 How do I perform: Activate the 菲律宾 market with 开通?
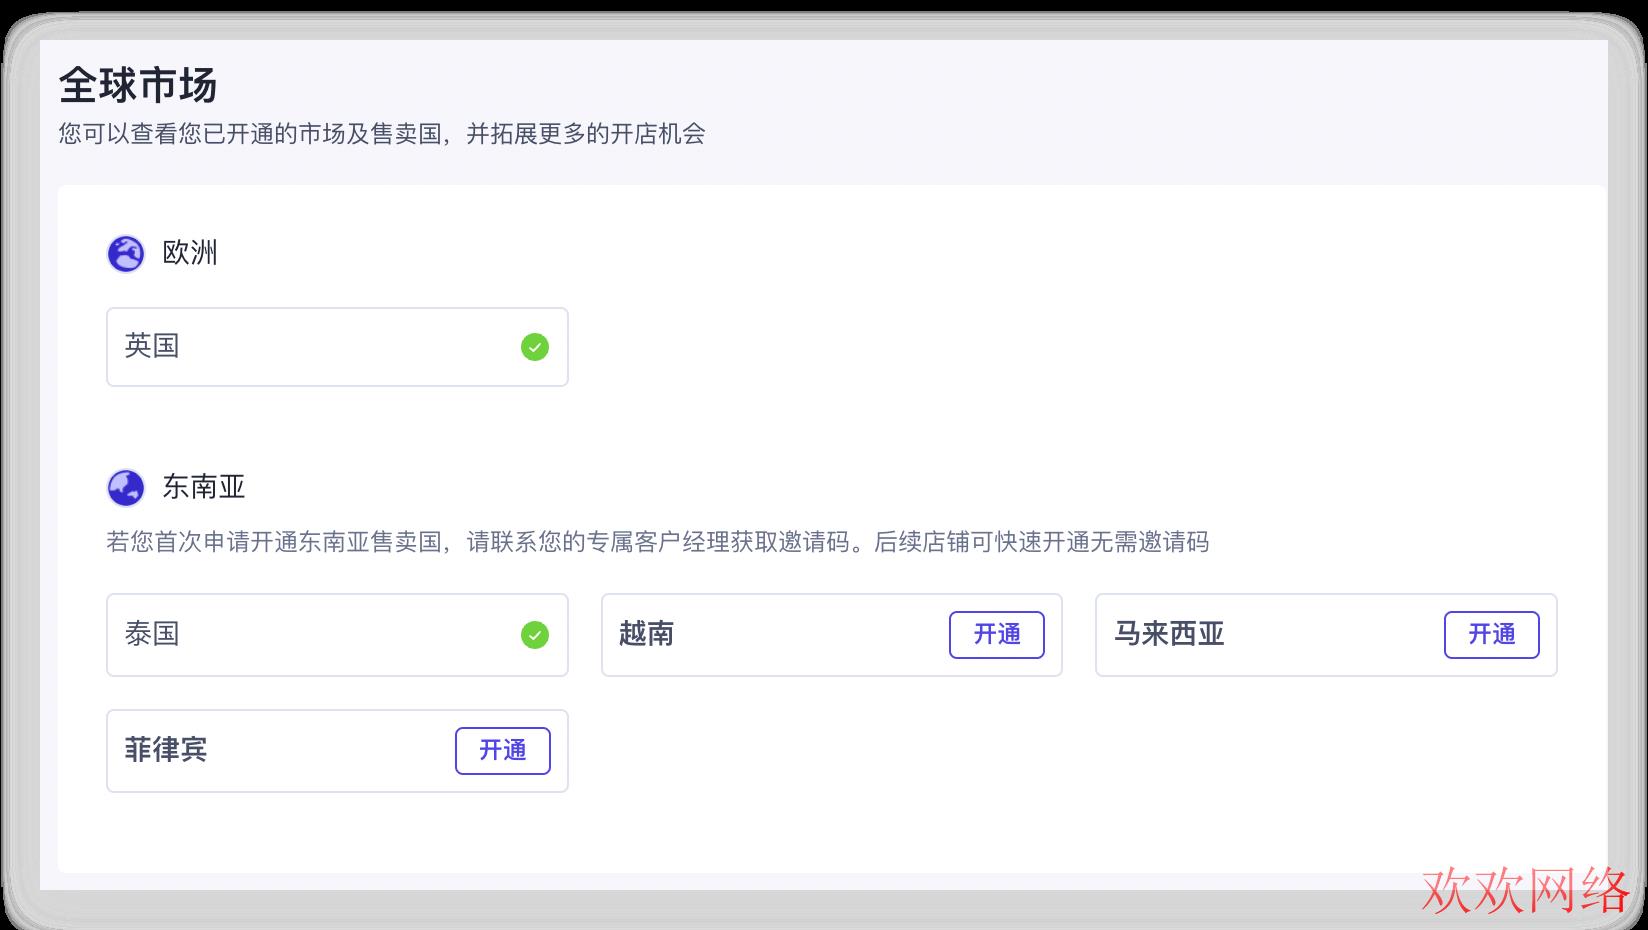point(503,751)
